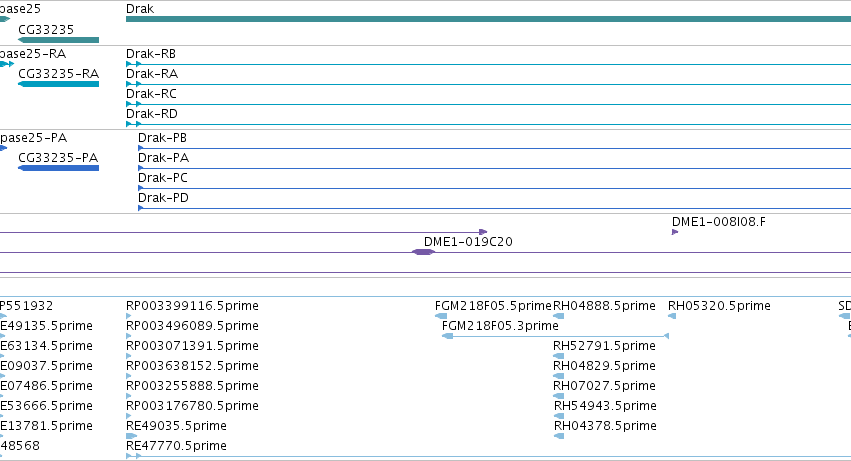Click the RH54943.5prime EST label
This screenshot has height=461, width=851.
[605, 406]
